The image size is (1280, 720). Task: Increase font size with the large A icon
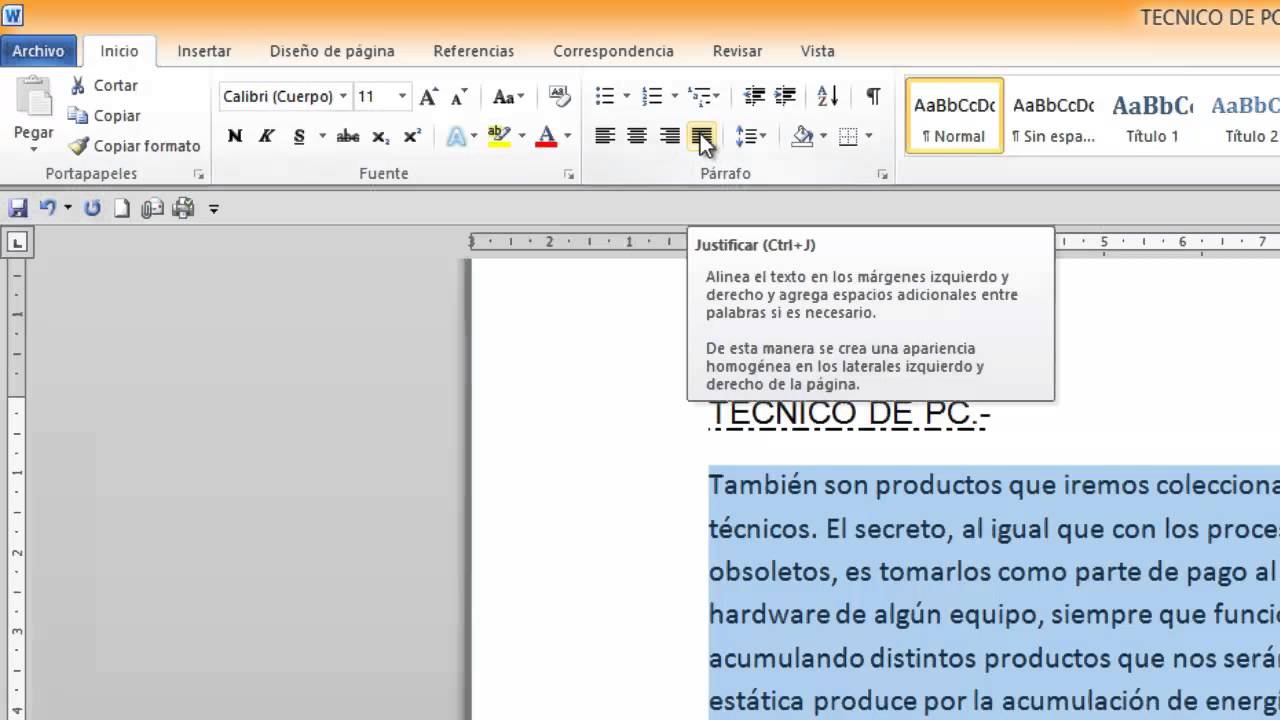[428, 97]
